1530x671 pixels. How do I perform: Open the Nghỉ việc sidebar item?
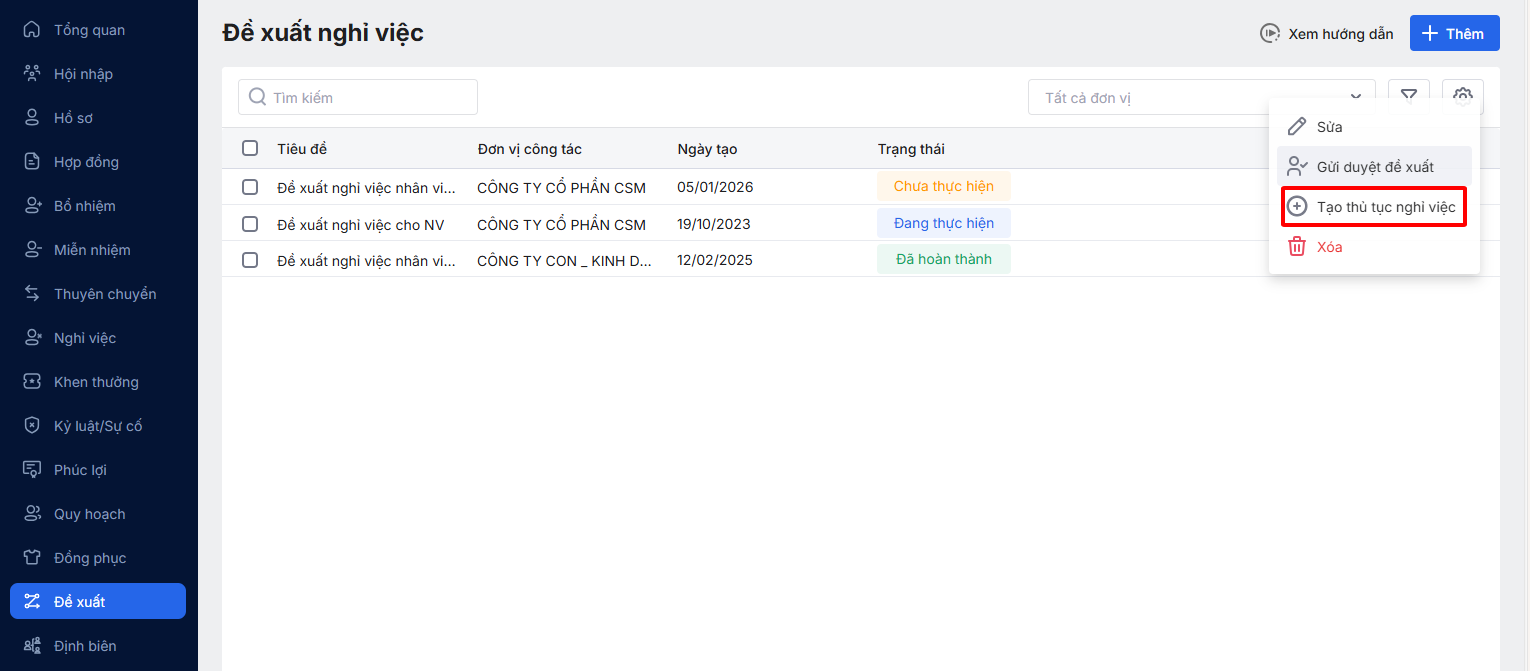click(x=85, y=338)
